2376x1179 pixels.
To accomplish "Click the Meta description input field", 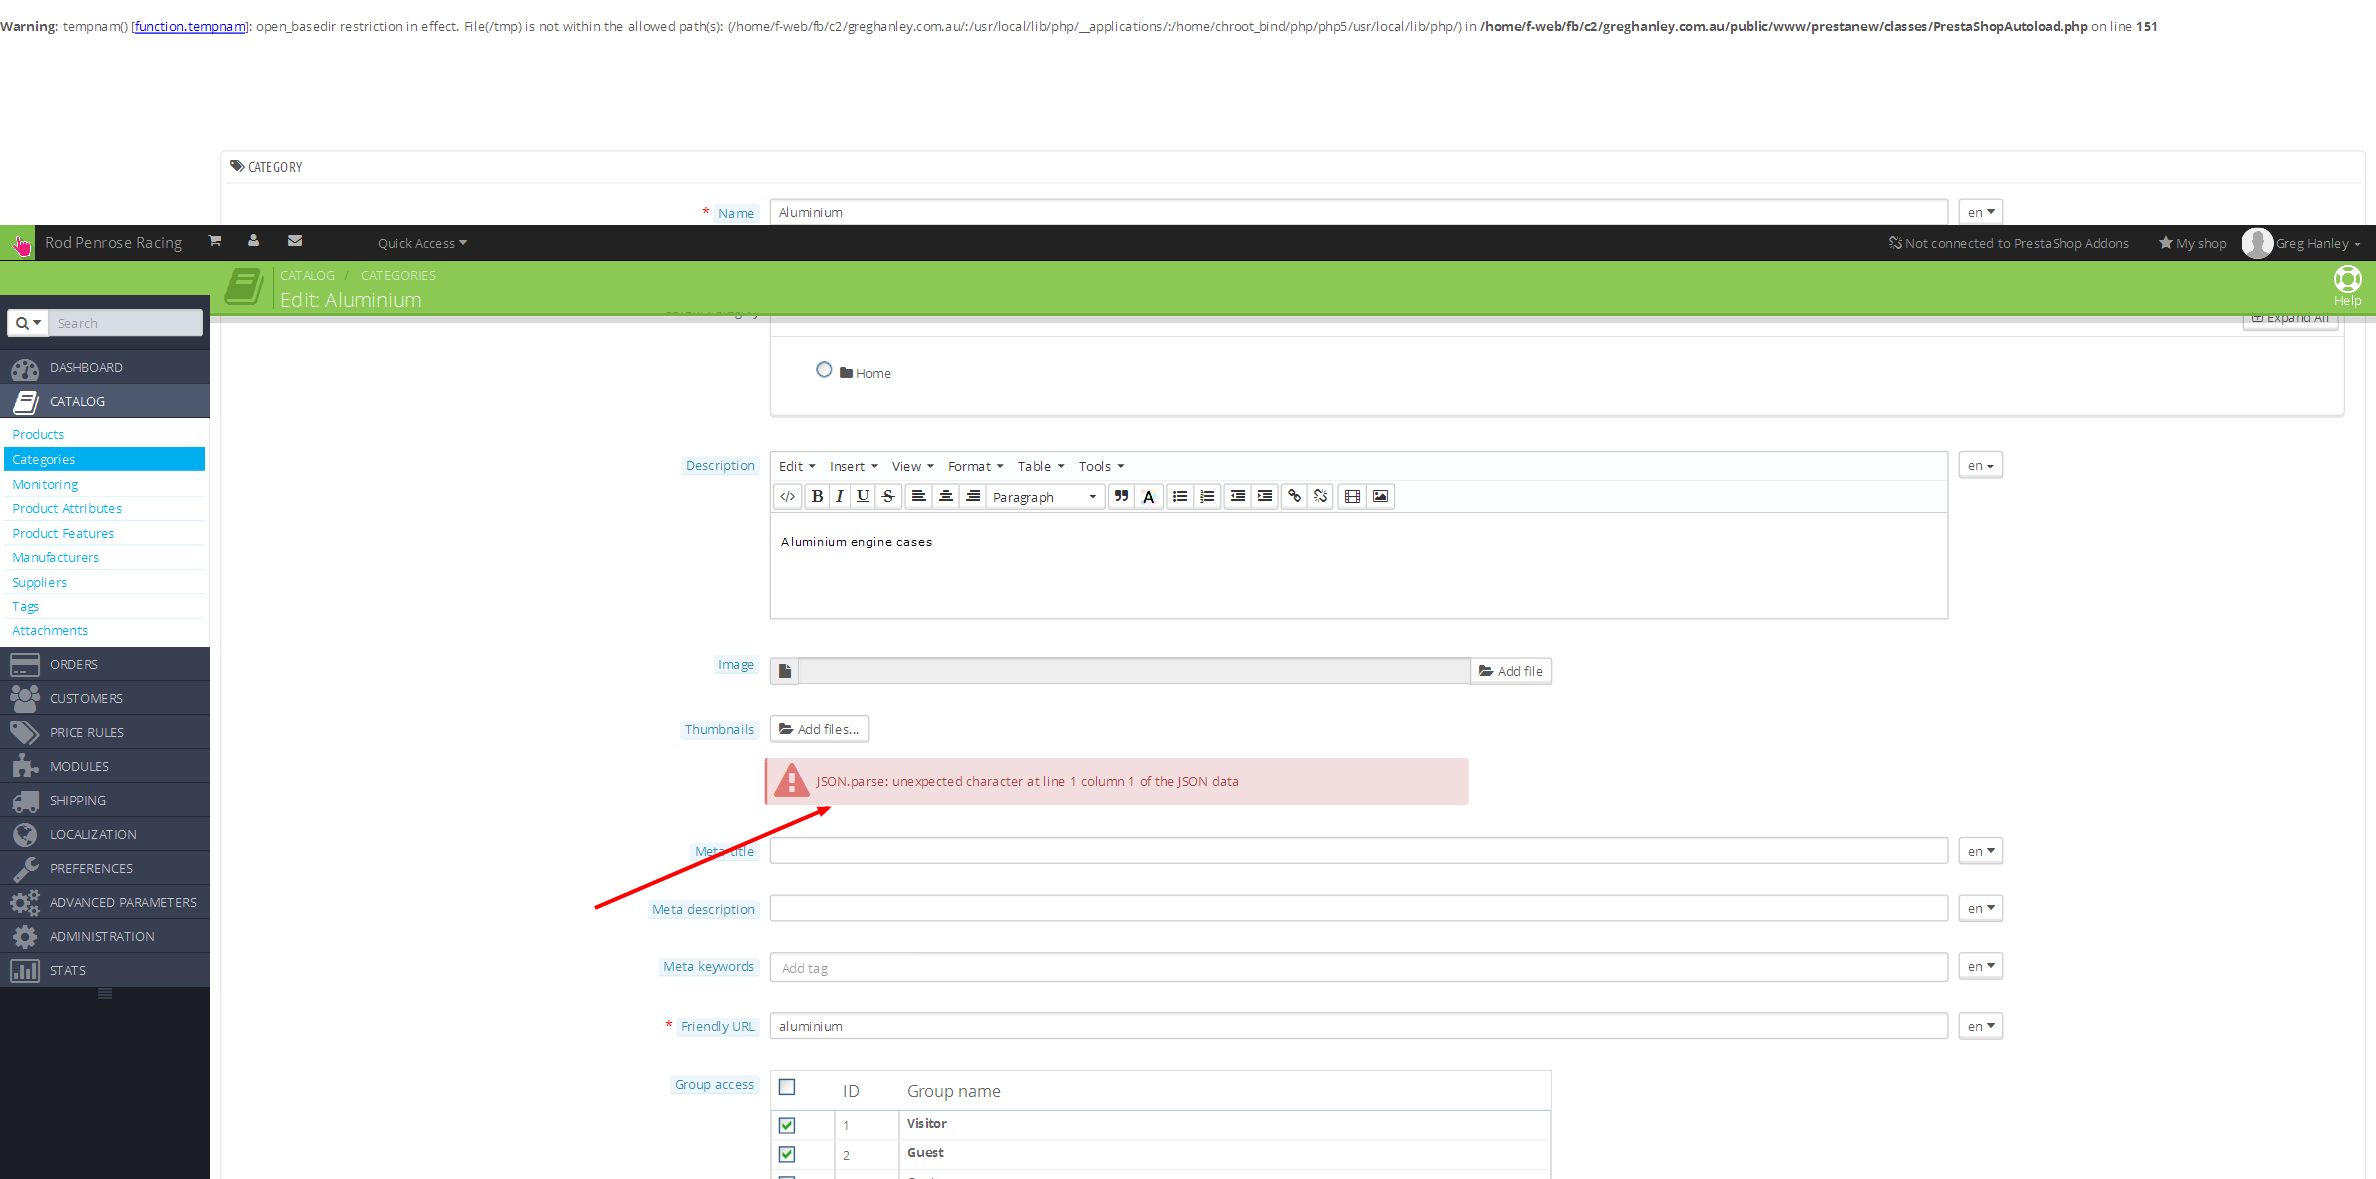I will (x=1358, y=909).
